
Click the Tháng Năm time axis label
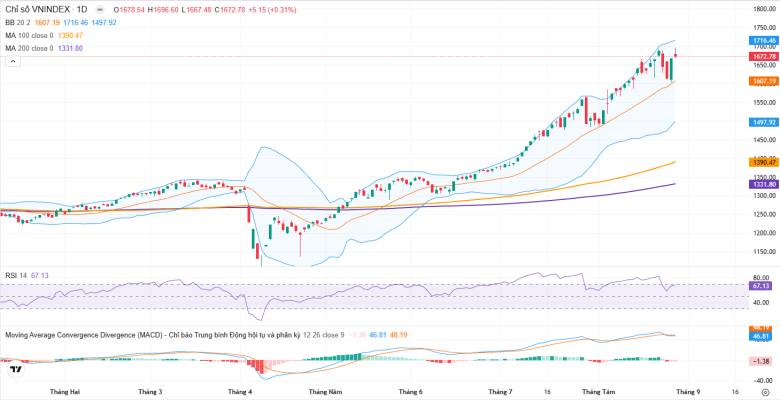click(x=324, y=392)
